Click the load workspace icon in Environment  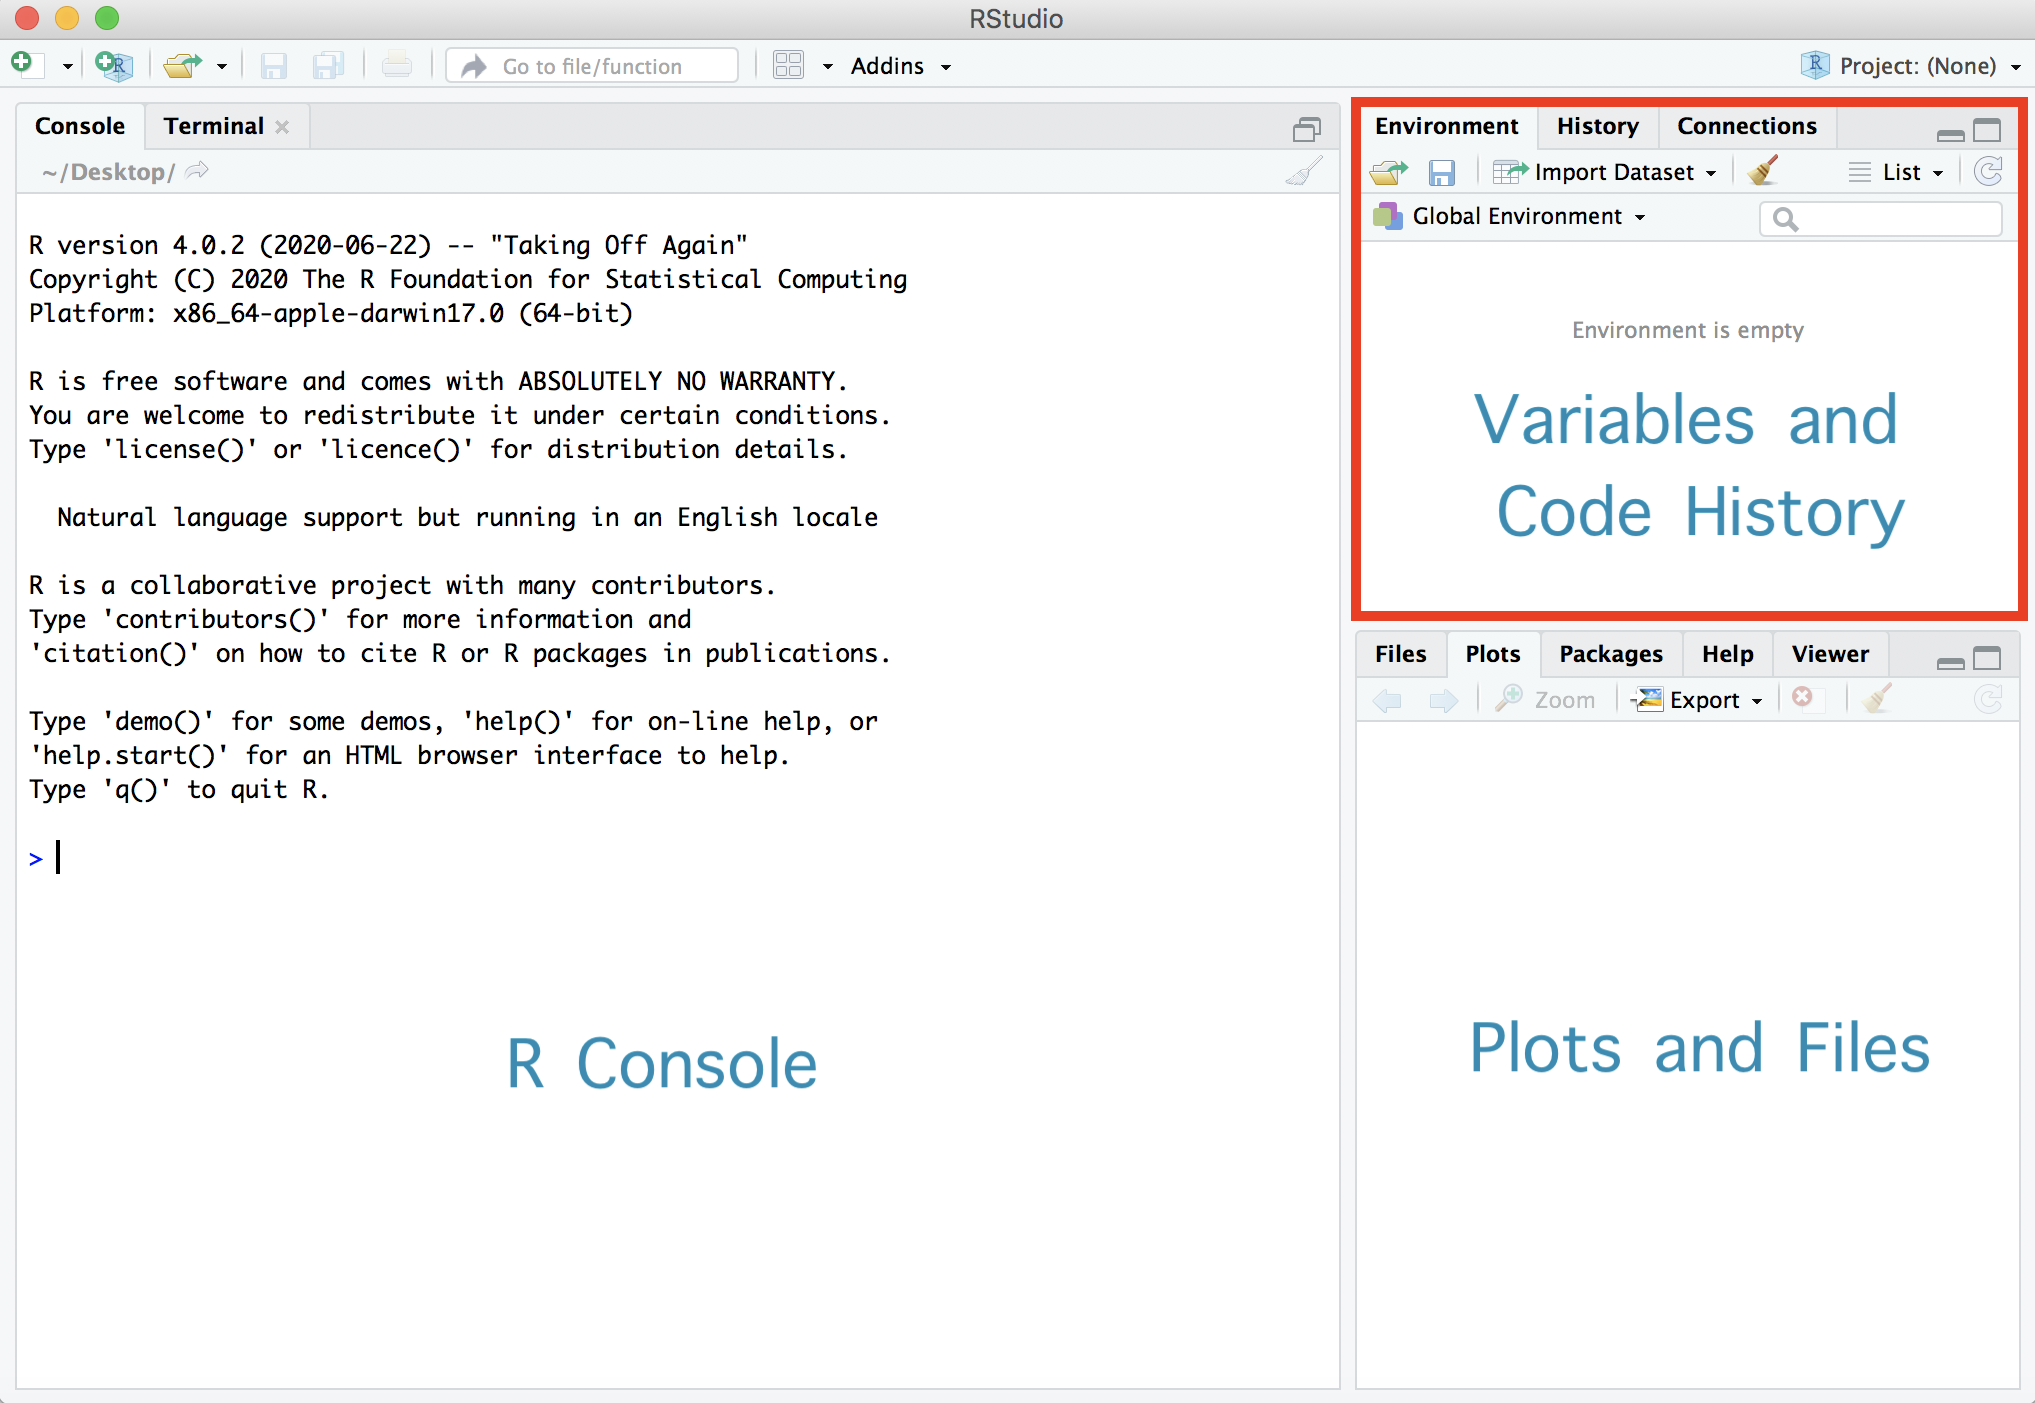1389,172
